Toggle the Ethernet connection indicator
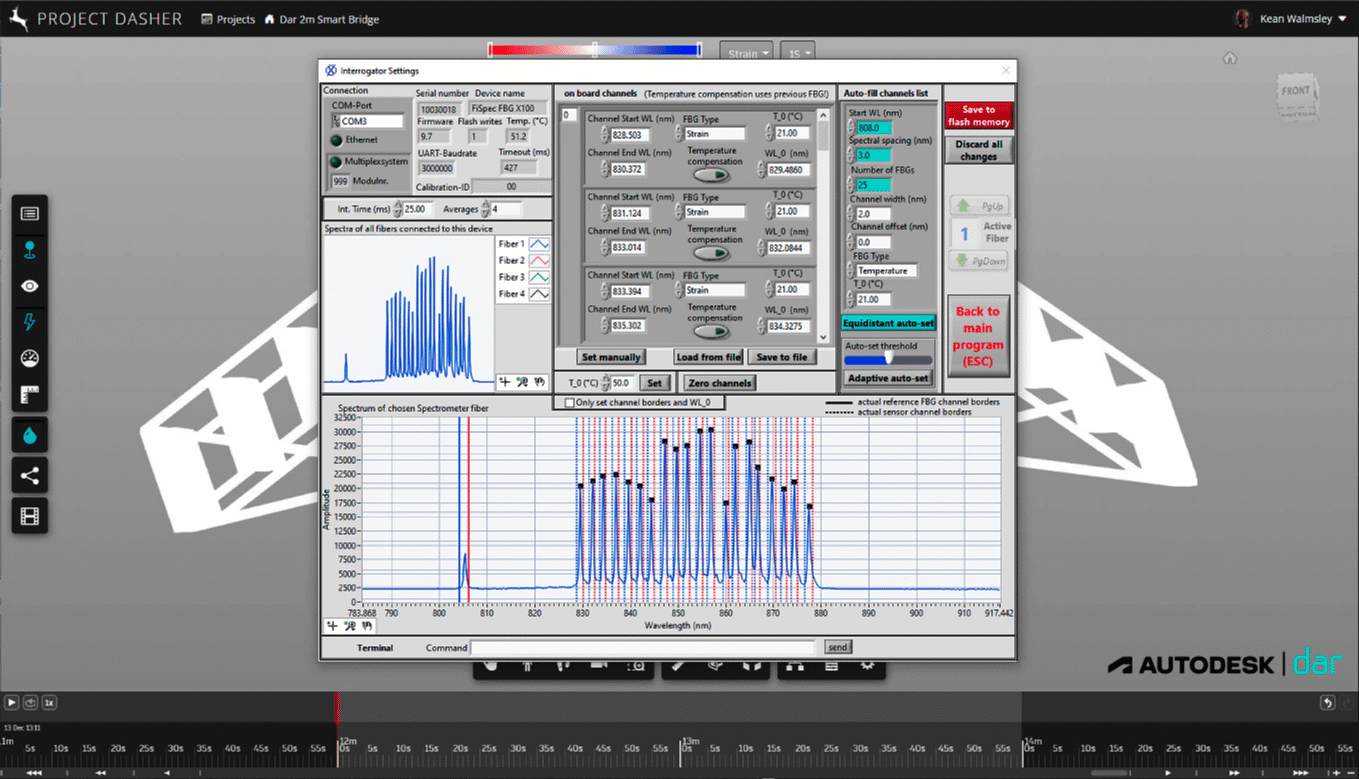 point(336,140)
